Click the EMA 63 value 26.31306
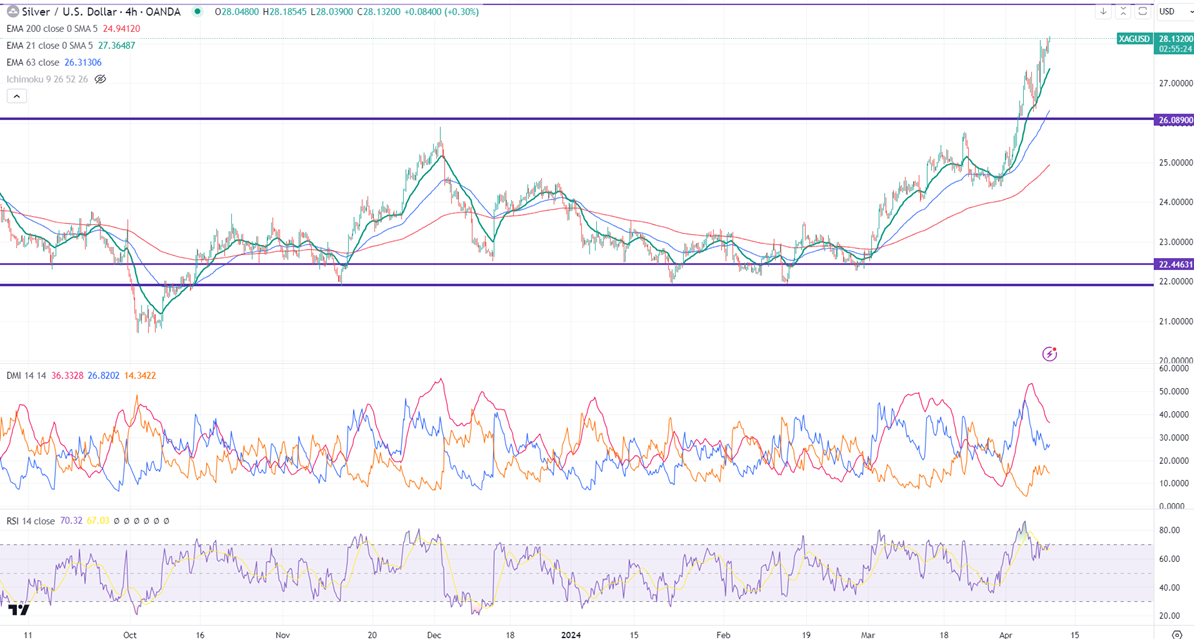The image size is (1194, 639). [82, 62]
